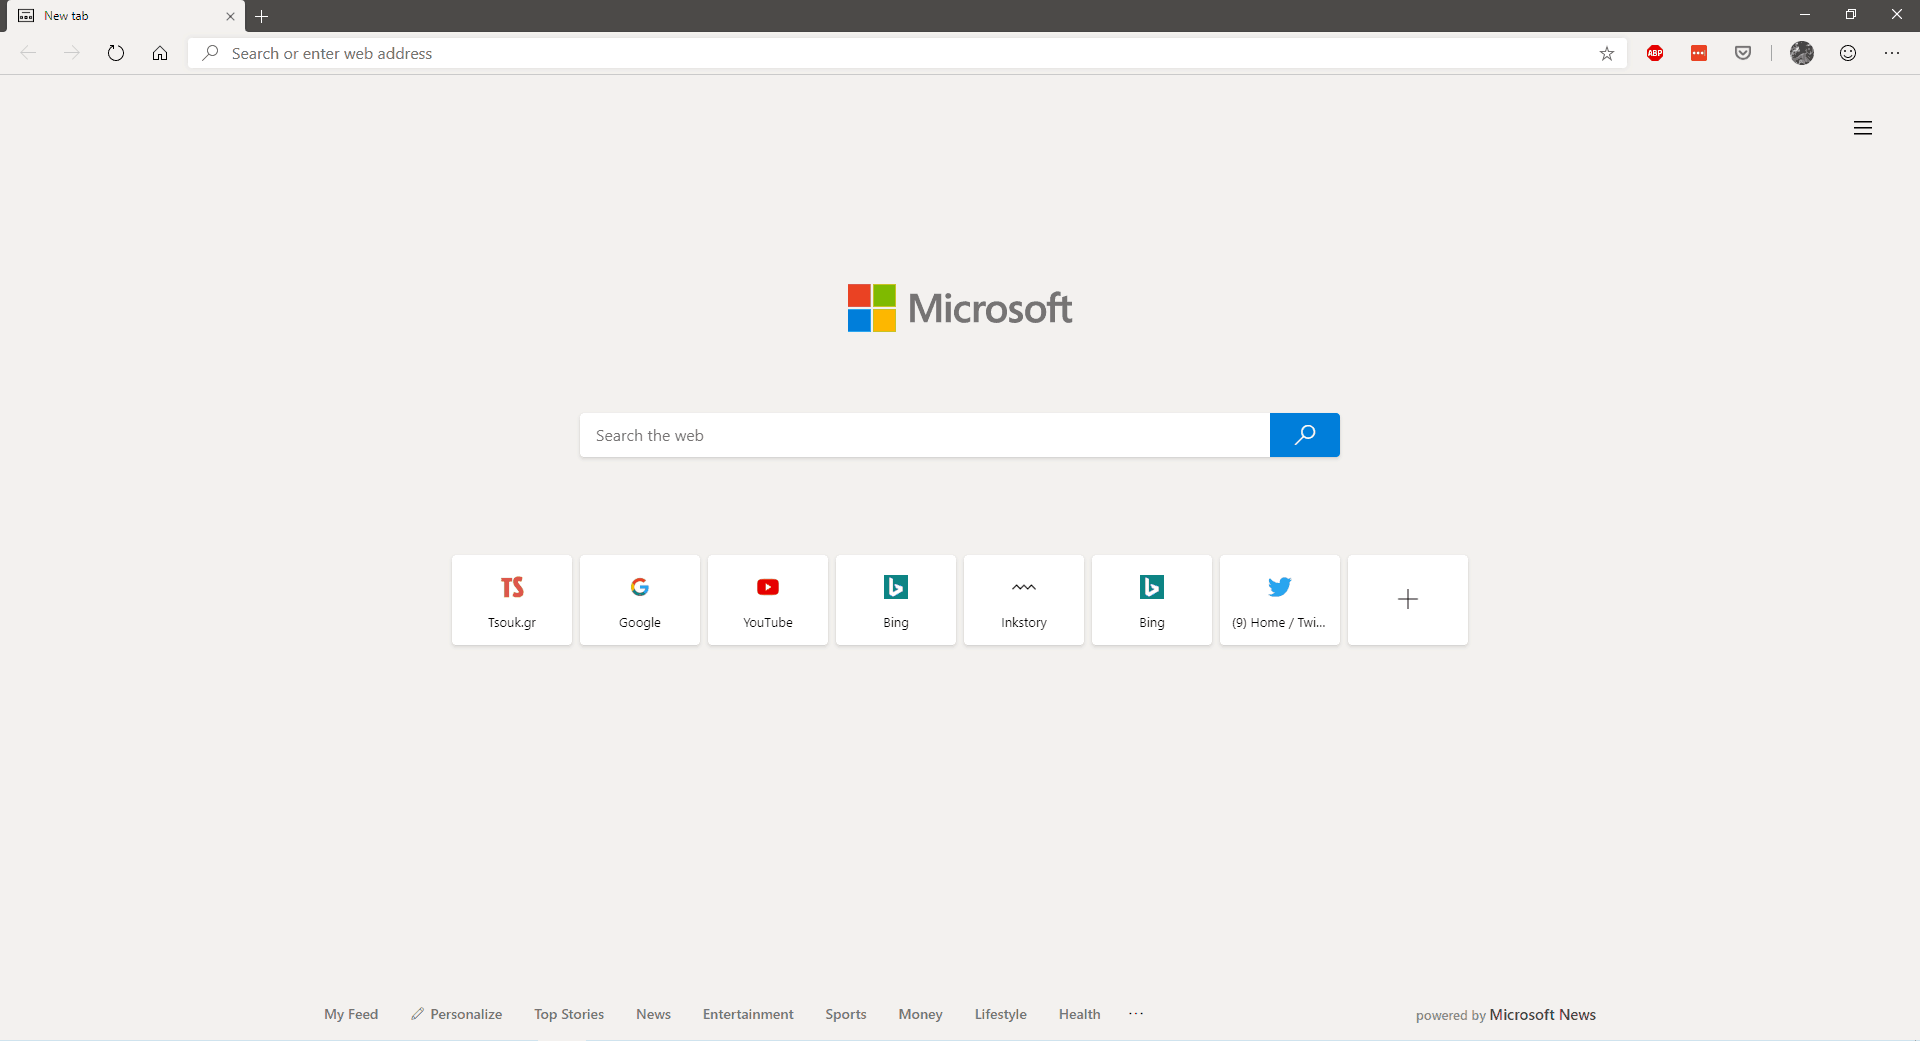The image size is (1920, 1041).
Task: Open the YouTube quick link tile
Action: pyautogui.click(x=768, y=600)
